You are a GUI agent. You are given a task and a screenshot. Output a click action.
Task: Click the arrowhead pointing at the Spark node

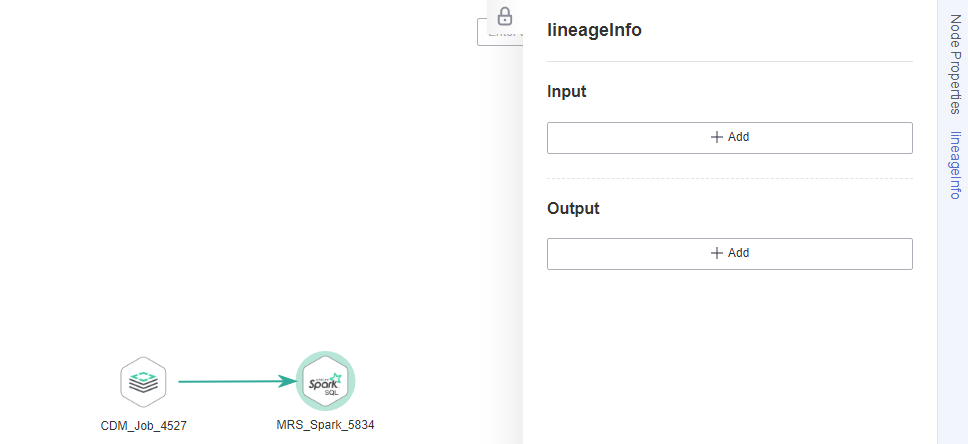(x=288, y=381)
